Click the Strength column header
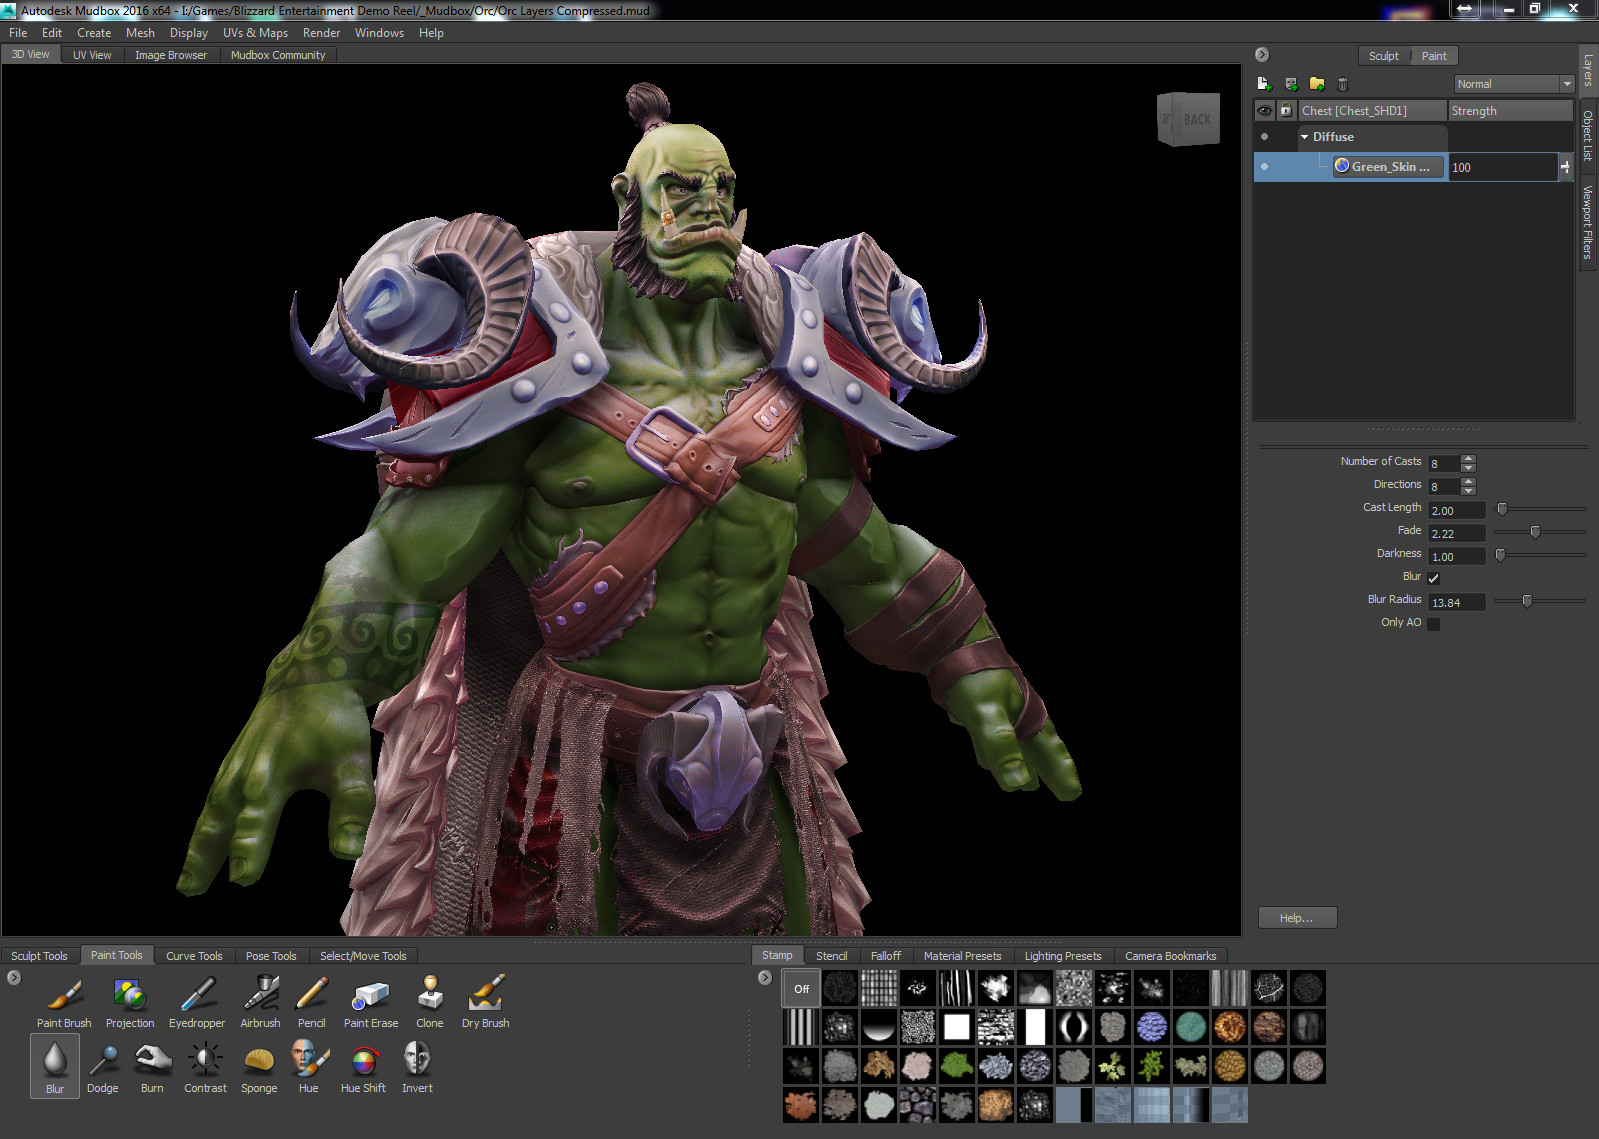Image resolution: width=1599 pixels, height=1139 pixels. coord(1511,111)
